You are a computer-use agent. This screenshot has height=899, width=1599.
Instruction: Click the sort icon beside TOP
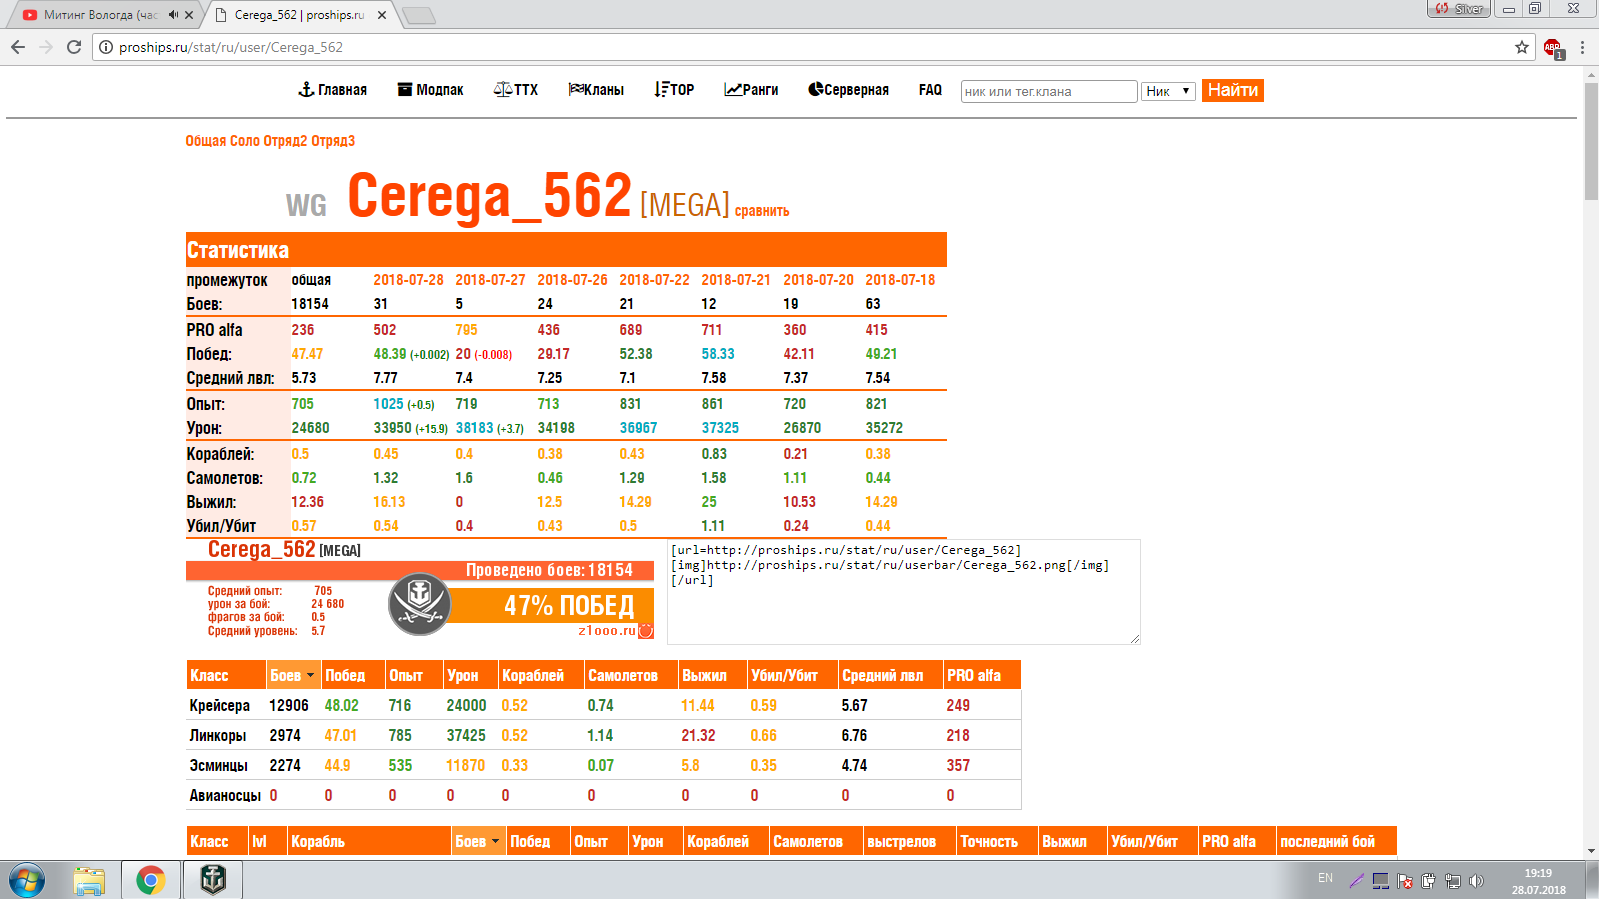661,89
